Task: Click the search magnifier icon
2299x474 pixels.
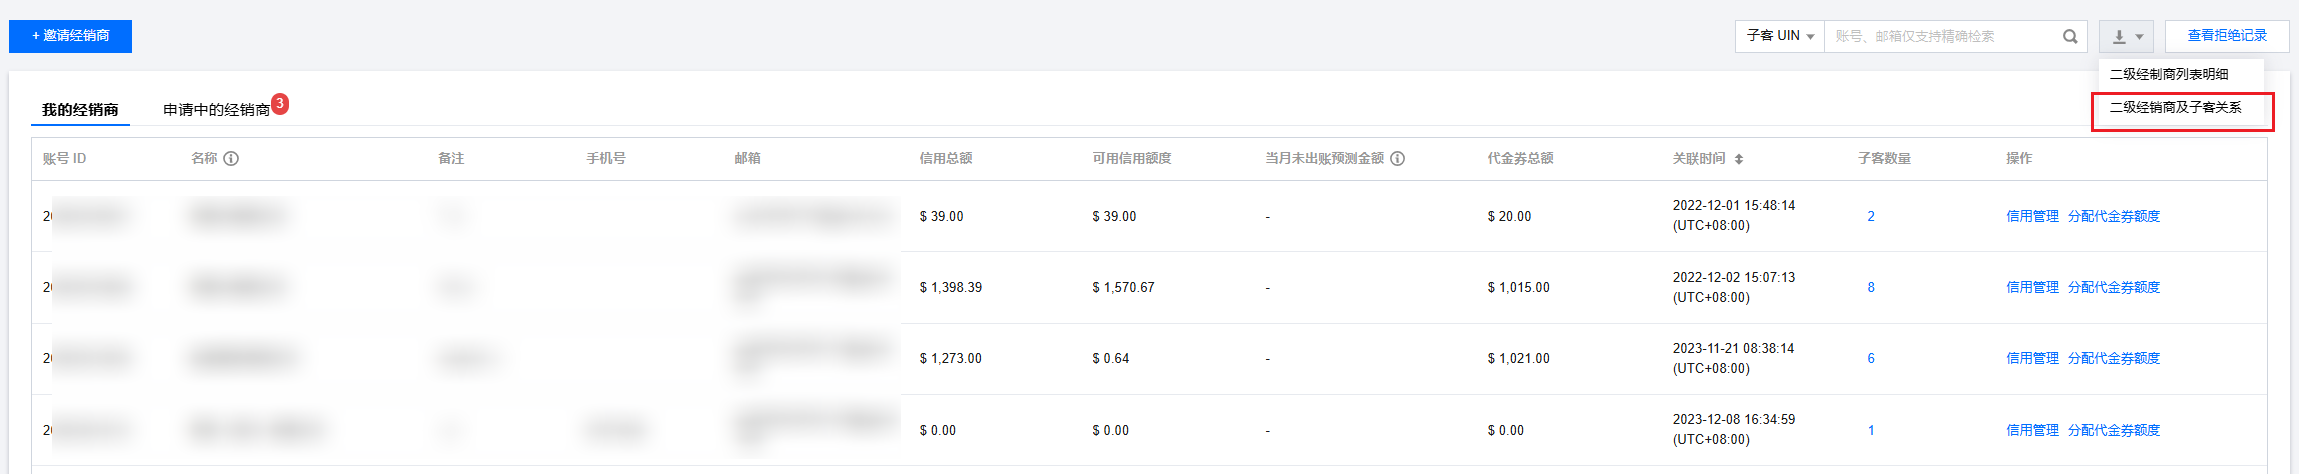Action: [2070, 36]
